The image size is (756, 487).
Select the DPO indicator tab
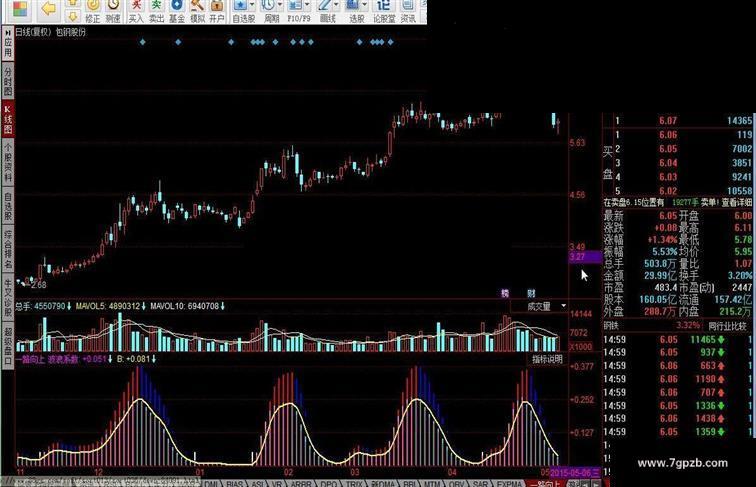coord(328,483)
